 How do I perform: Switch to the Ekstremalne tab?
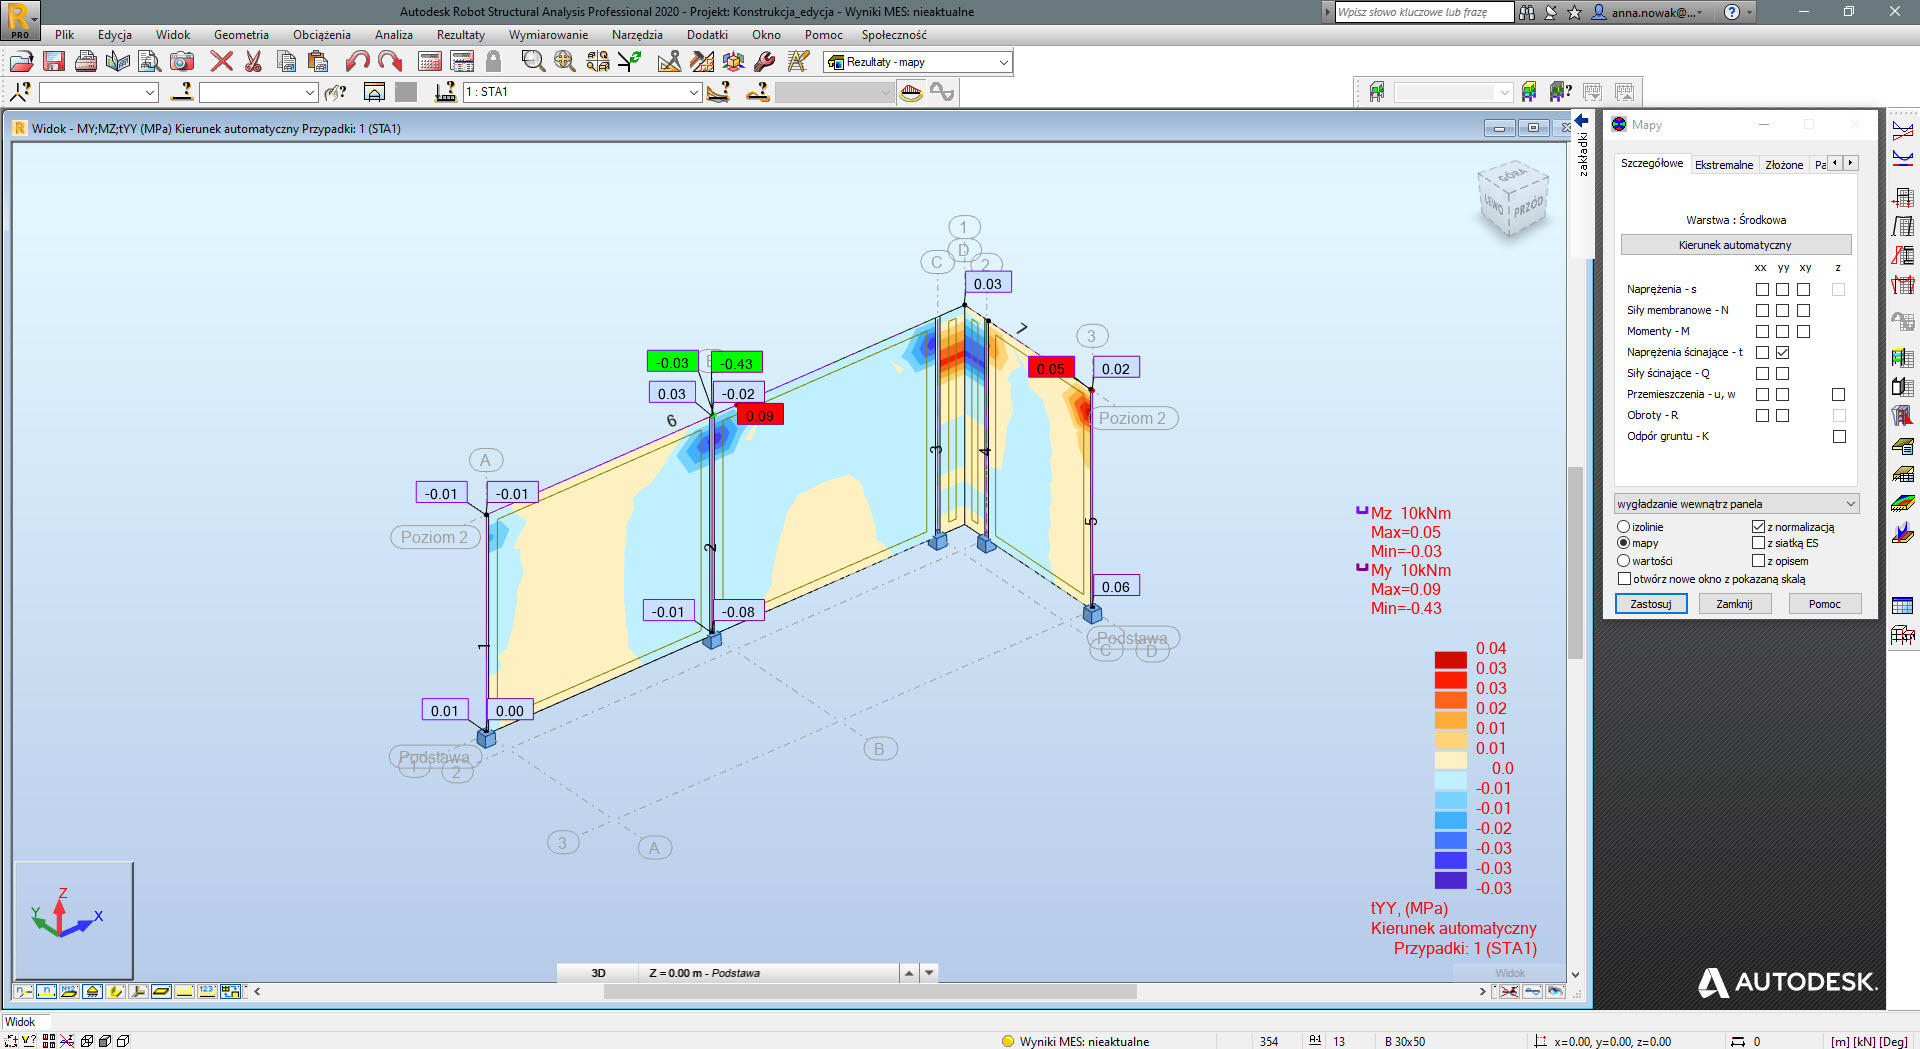1723,165
